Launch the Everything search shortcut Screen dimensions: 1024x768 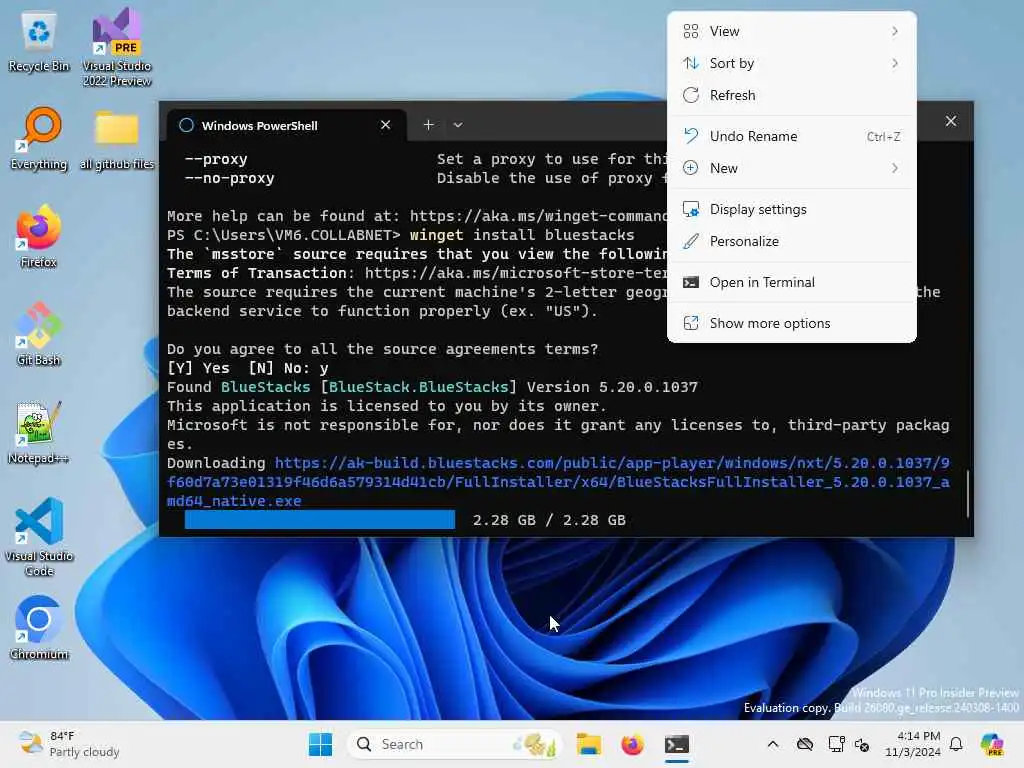click(x=39, y=139)
